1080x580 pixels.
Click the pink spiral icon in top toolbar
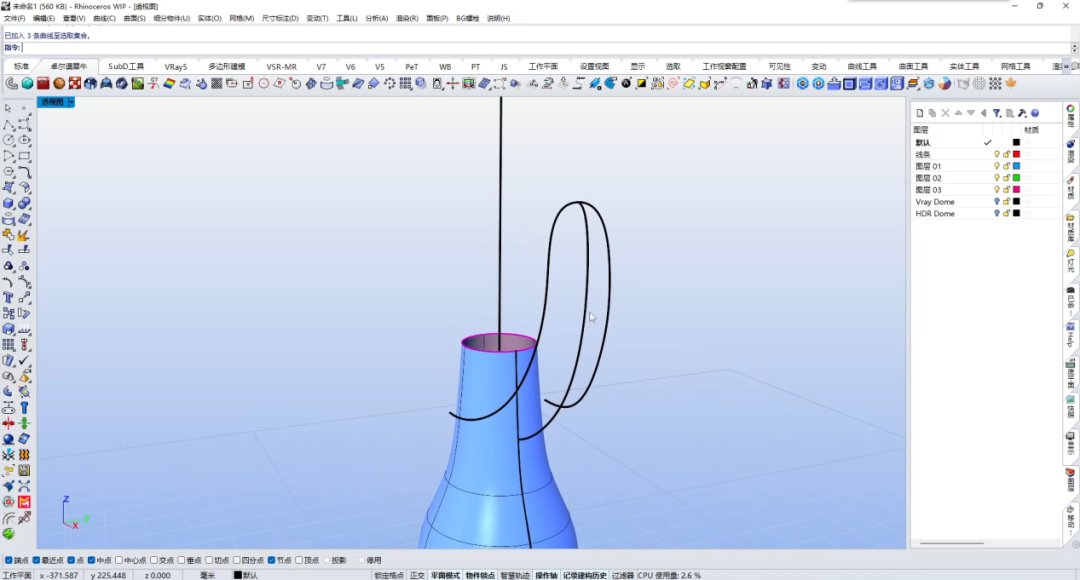click(x=672, y=83)
